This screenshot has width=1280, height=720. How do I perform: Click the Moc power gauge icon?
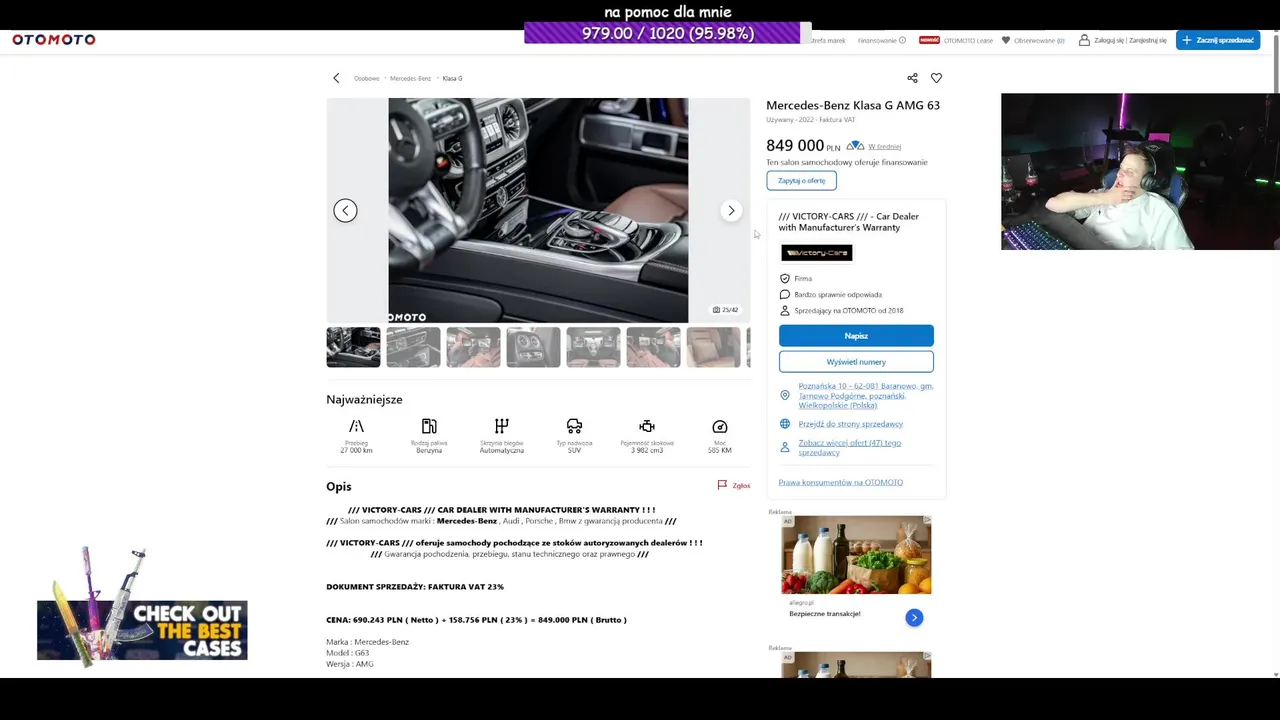coord(719,427)
